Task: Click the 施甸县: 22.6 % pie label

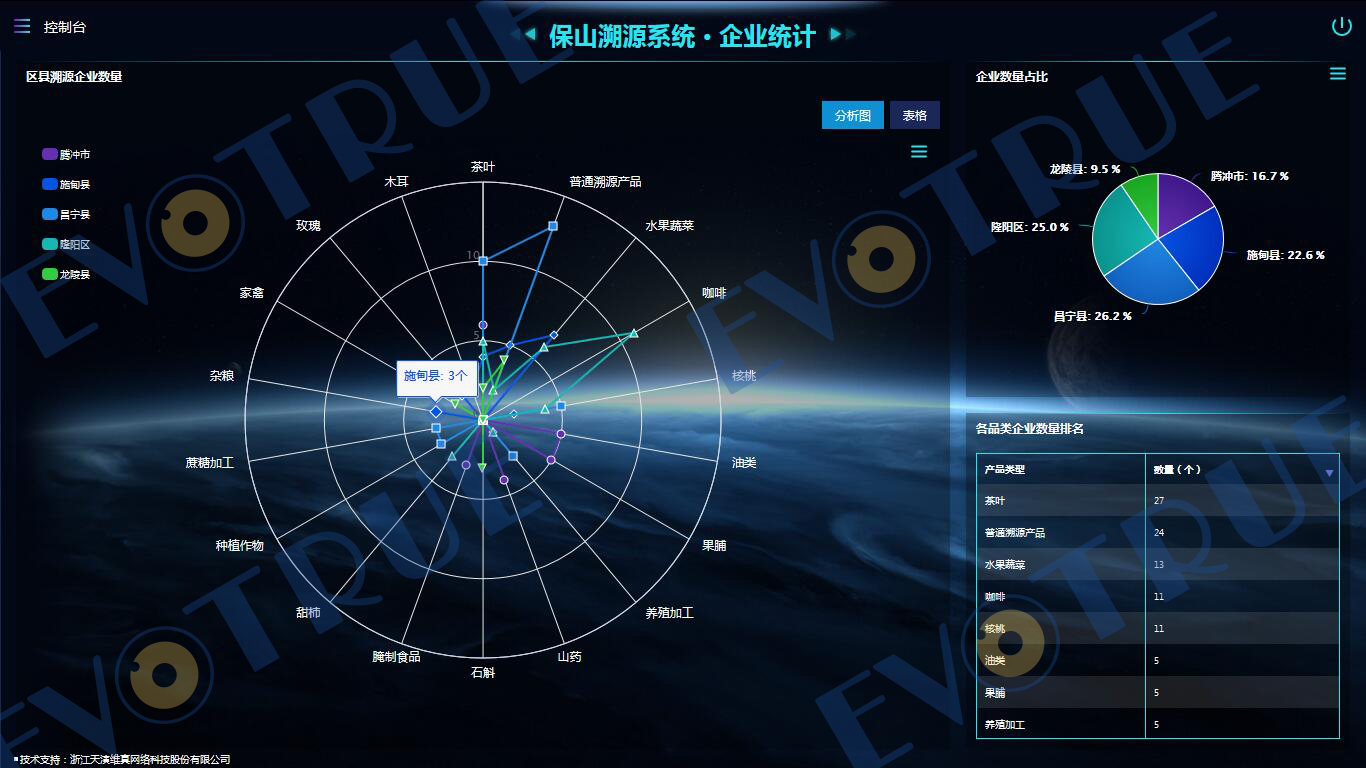Action: (1285, 255)
